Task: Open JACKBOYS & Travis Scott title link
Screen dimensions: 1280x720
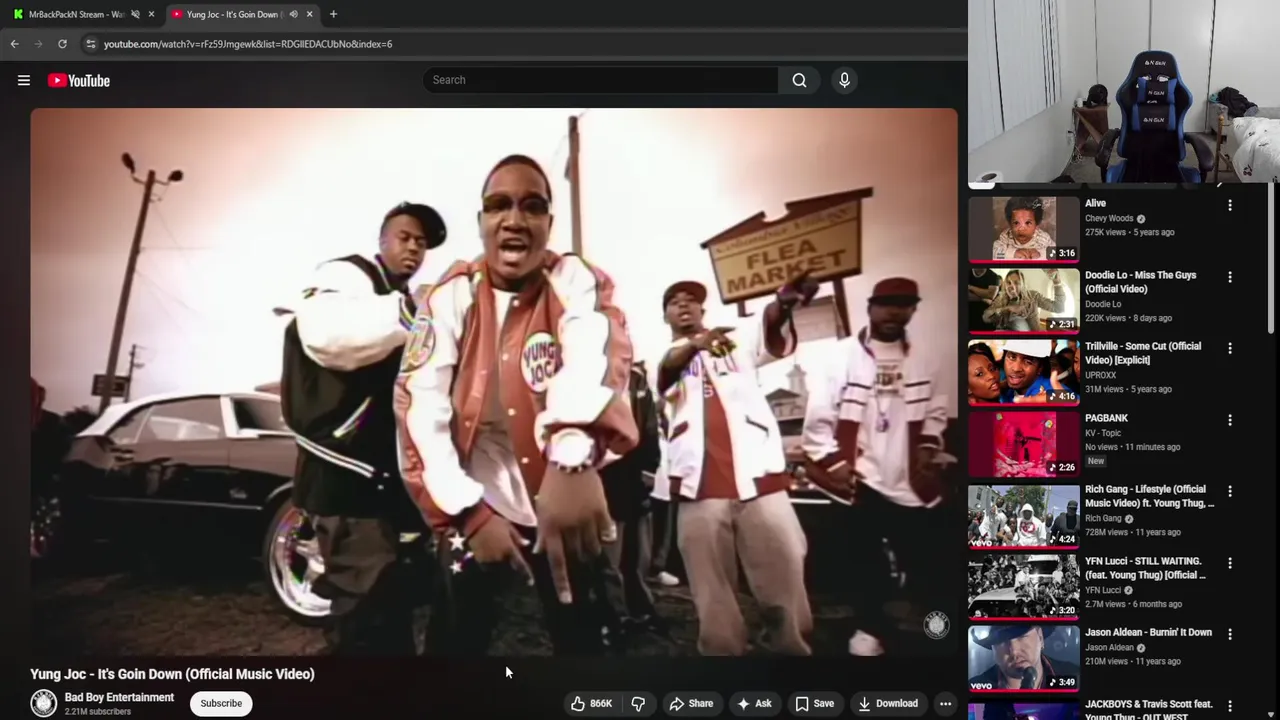Action: pos(1149,710)
